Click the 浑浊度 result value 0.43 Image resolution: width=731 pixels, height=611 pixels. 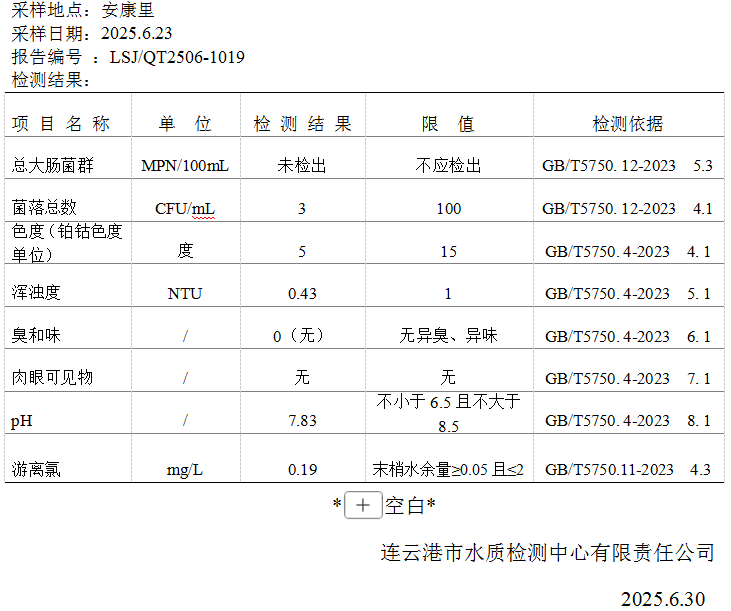302,293
